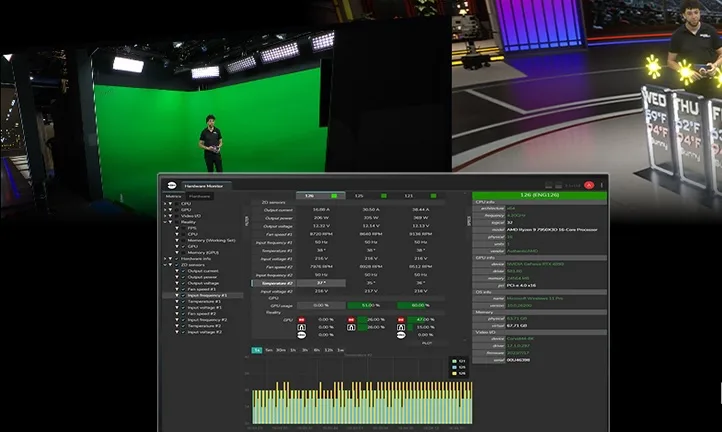Click the round app logo beside Hardware Monitor
722x432 pixels.
pyautogui.click(x=173, y=185)
